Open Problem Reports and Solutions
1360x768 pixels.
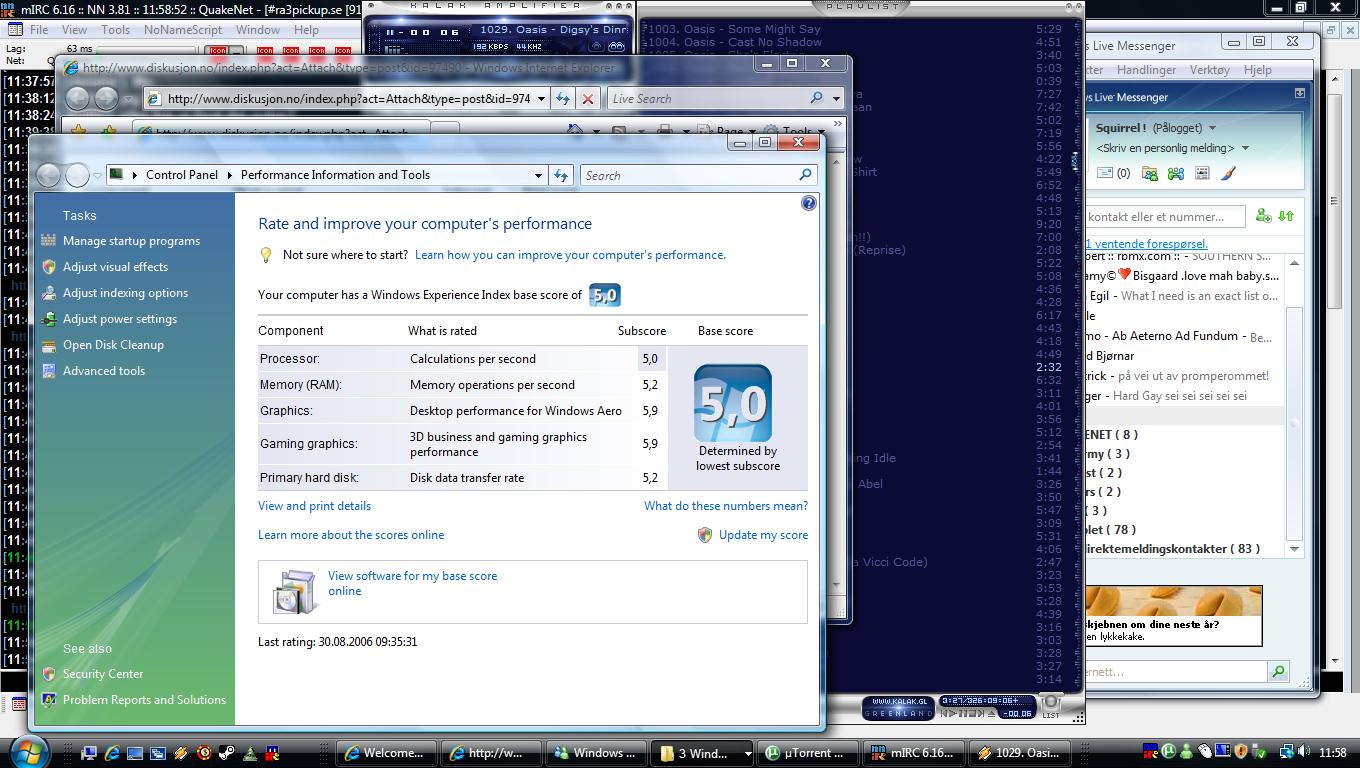coord(144,700)
